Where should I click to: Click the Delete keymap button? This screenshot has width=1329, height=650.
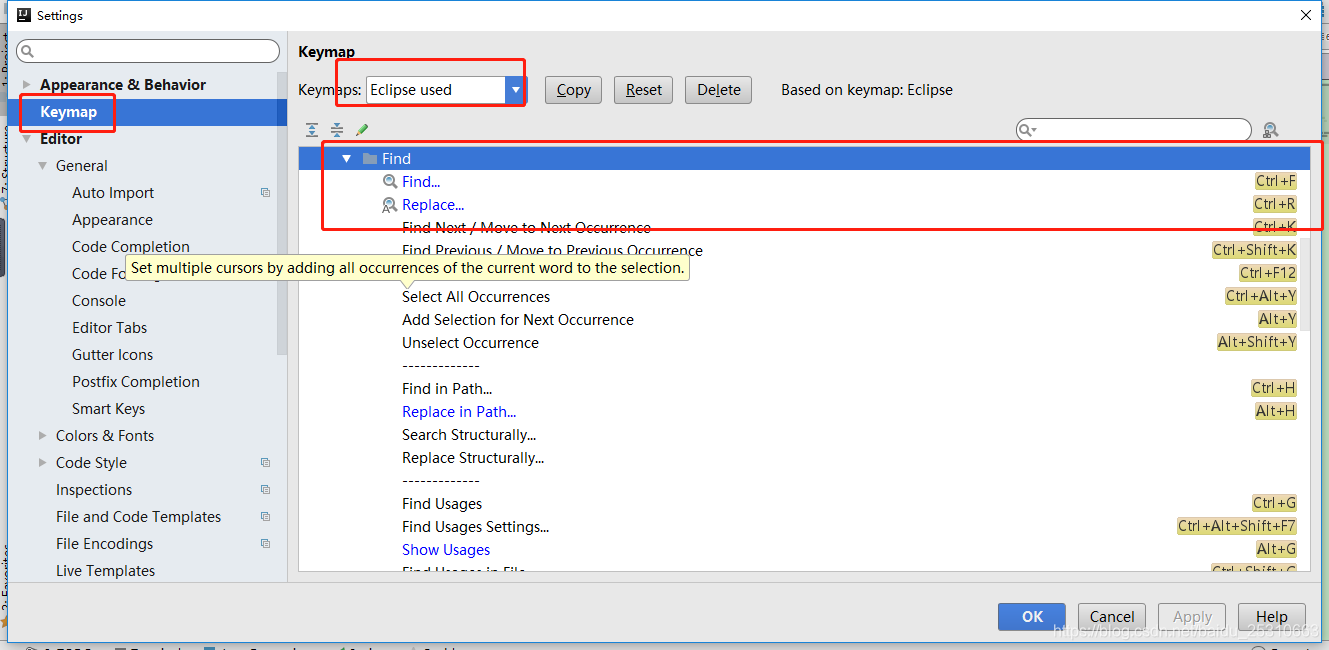coord(719,90)
